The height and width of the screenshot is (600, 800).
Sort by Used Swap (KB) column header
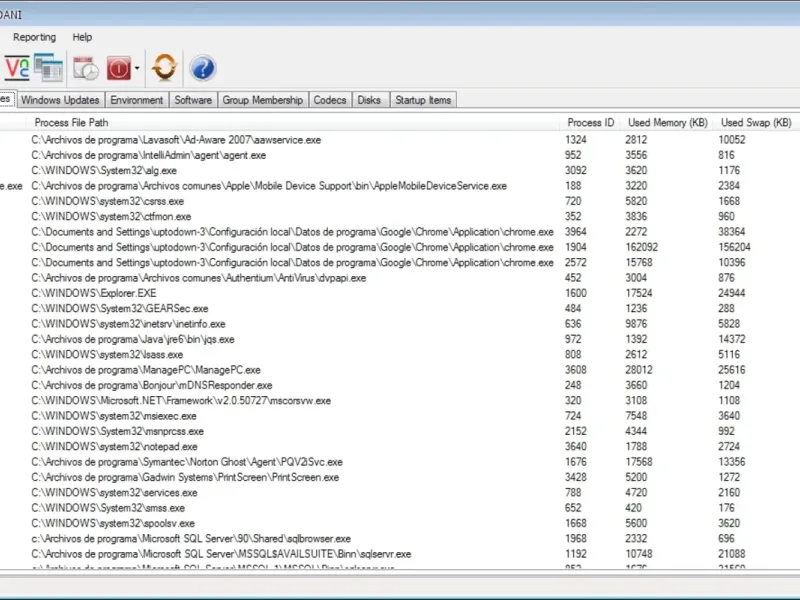coord(756,122)
